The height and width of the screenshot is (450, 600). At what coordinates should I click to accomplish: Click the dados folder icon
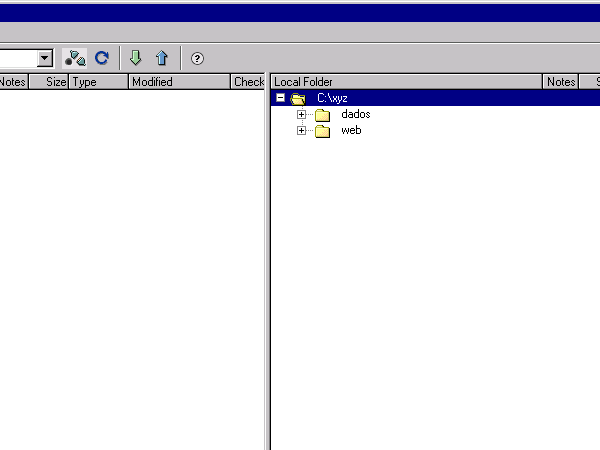tap(322, 115)
